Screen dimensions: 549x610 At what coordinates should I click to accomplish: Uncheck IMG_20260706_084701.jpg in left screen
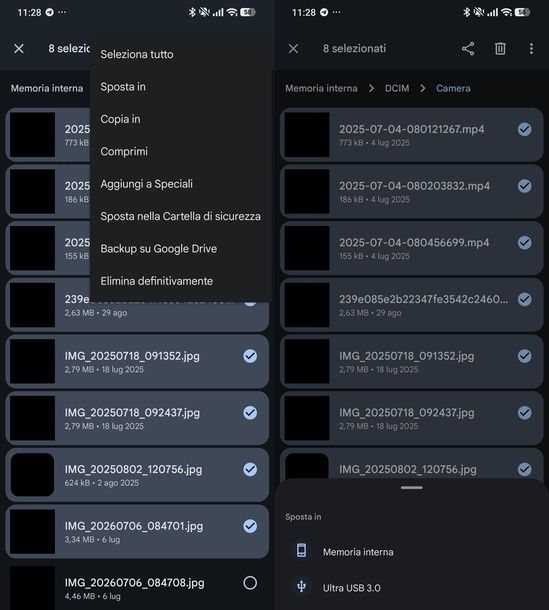250,526
